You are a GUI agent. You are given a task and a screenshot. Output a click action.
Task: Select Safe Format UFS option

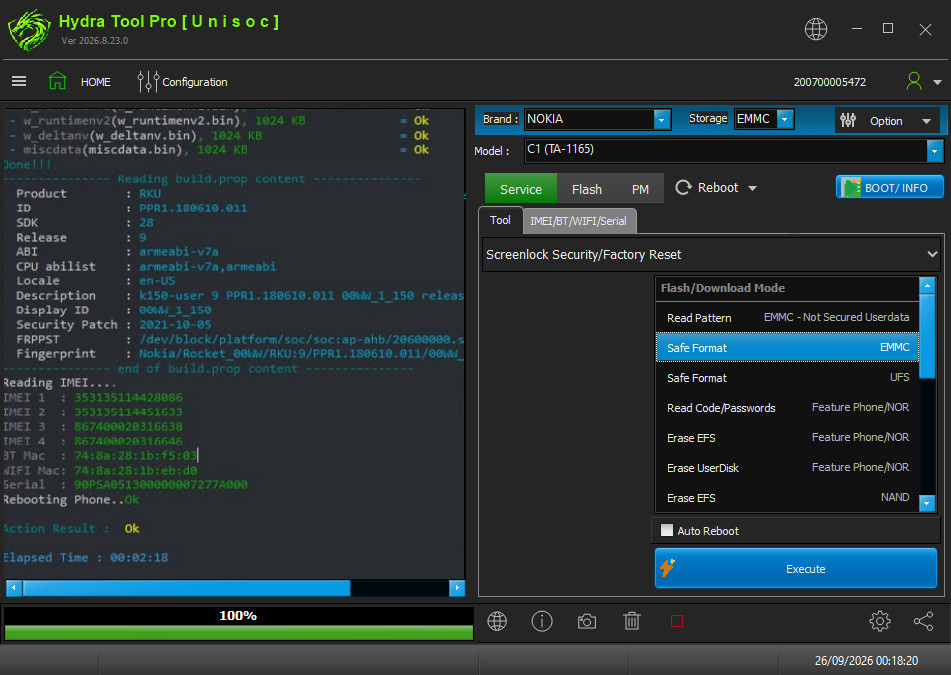[x=787, y=377]
